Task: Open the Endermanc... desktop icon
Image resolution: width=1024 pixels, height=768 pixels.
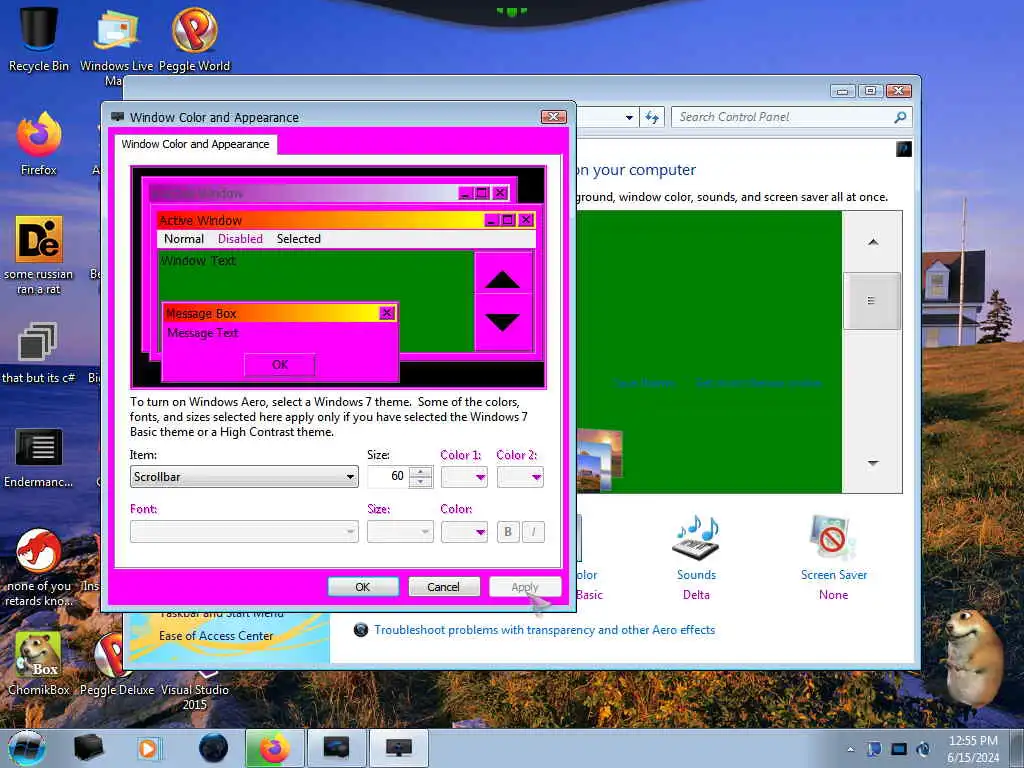Action: tap(39, 457)
